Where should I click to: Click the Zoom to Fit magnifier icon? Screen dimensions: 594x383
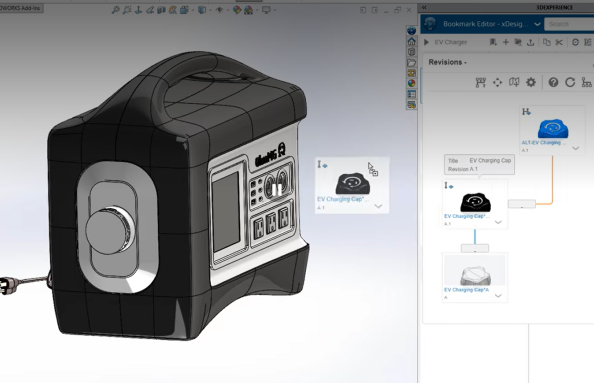tap(116, 10)
